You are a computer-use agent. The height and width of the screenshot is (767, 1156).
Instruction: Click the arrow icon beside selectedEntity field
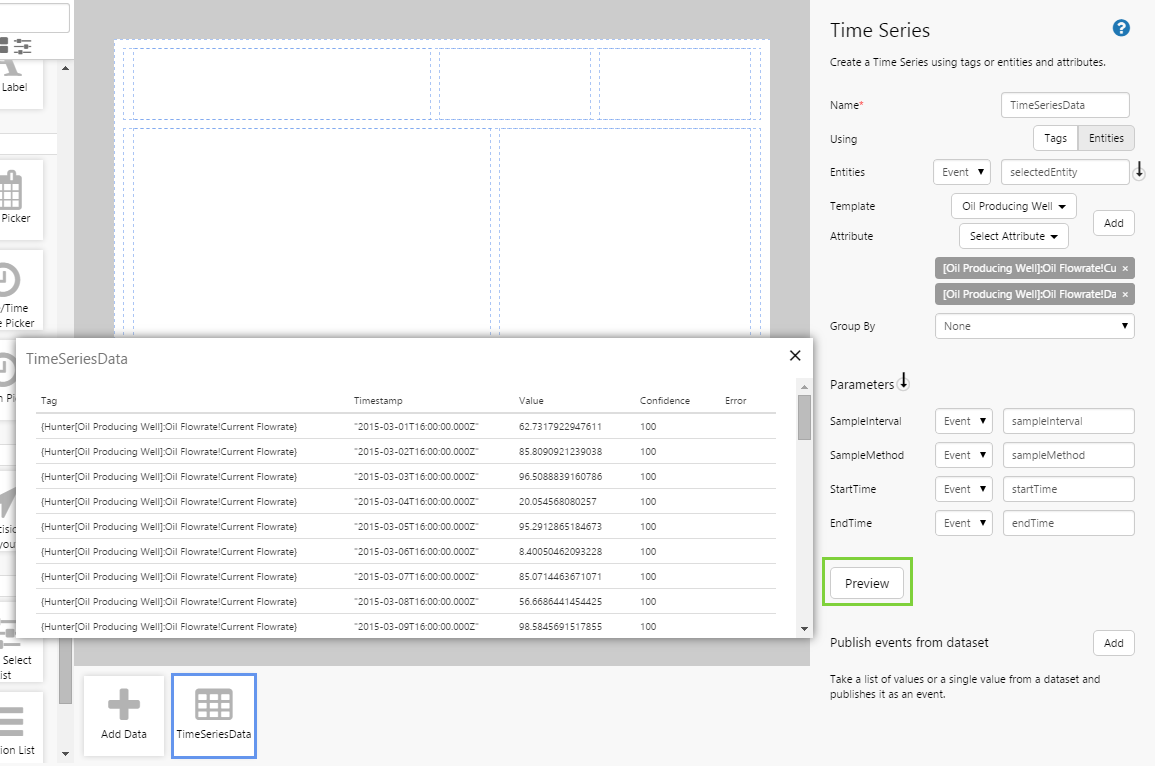1139,172
